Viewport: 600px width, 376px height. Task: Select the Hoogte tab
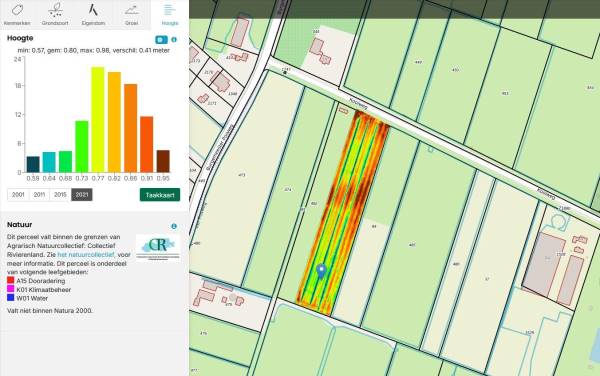tap(170, 15)
